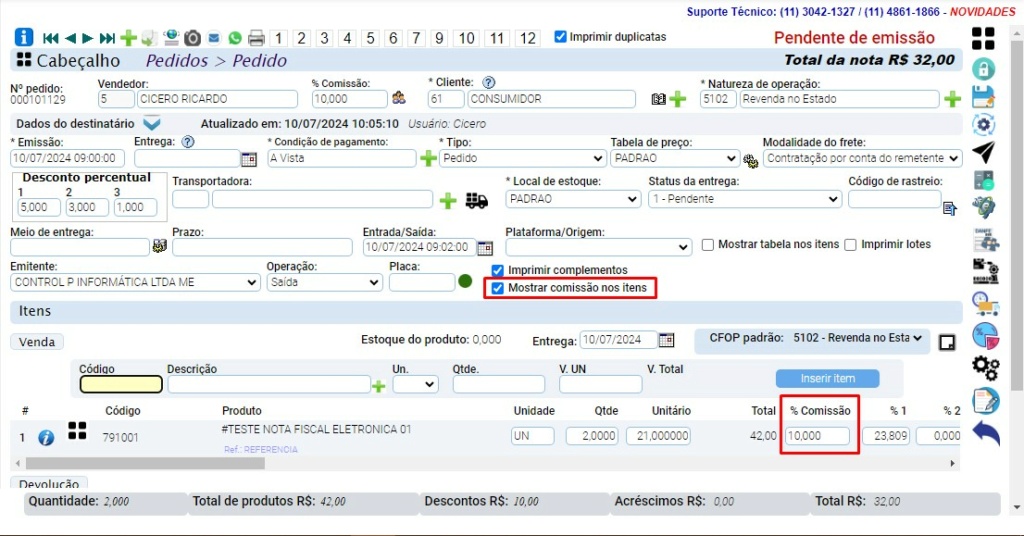Image resolution: width=1024 pixels, height=536 pixels.
Task: Click the item % Comissão field
Action: 817,436
